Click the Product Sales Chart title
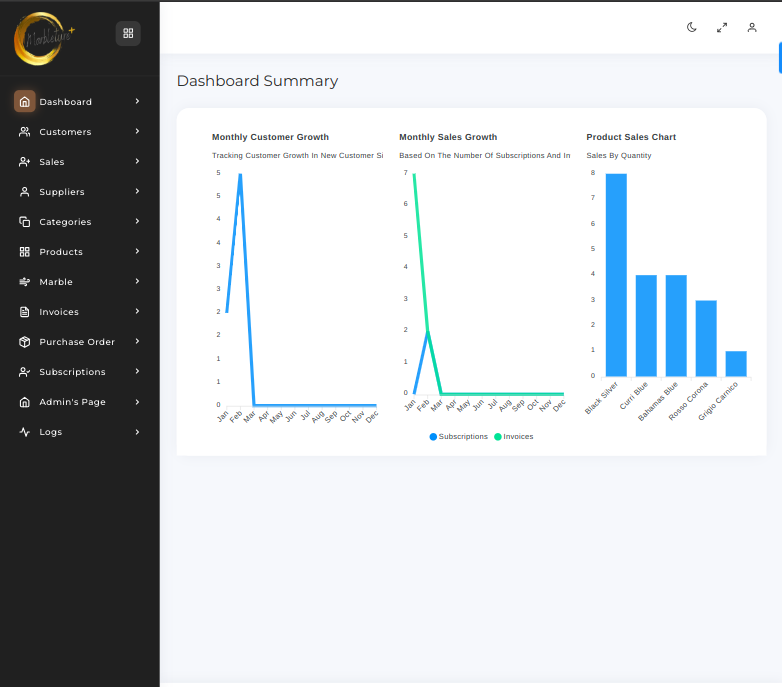This screenshot has width=782, height=687. 631,137
